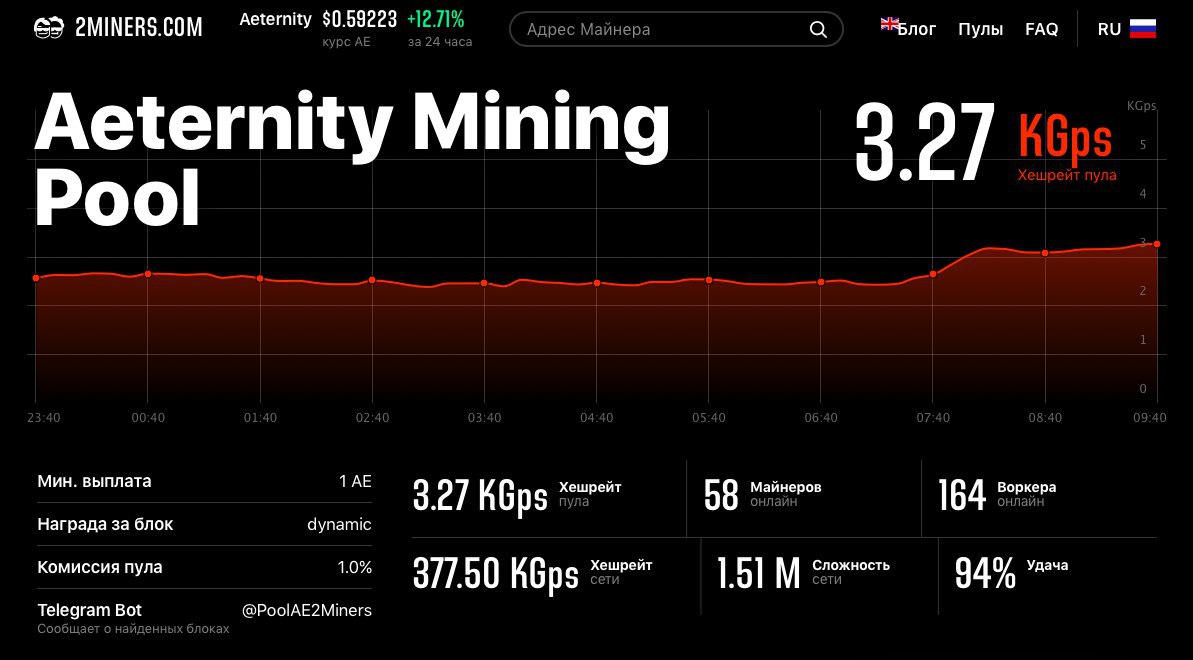The width and height of the screenshot is (1193, 660).
Task: Click the chart data point at 08:40
Action: 1045,253
